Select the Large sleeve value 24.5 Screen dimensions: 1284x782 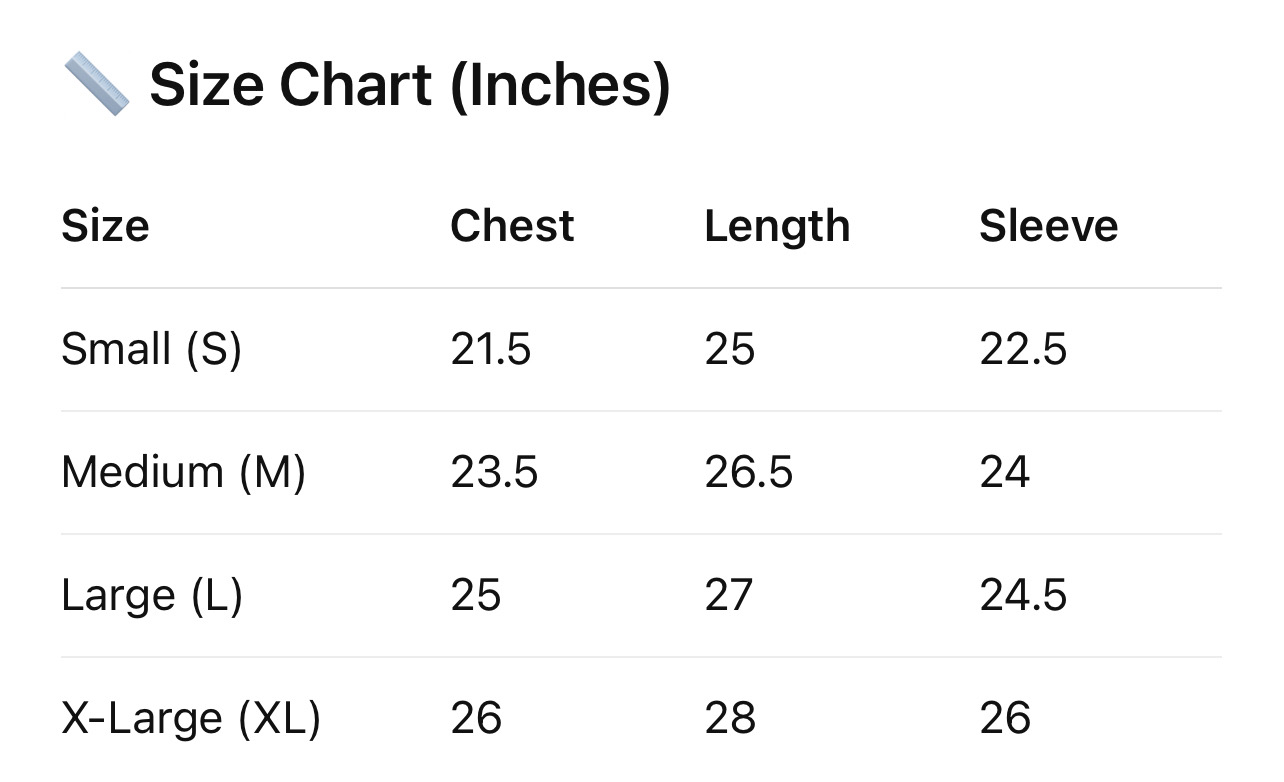[1023, 595]
